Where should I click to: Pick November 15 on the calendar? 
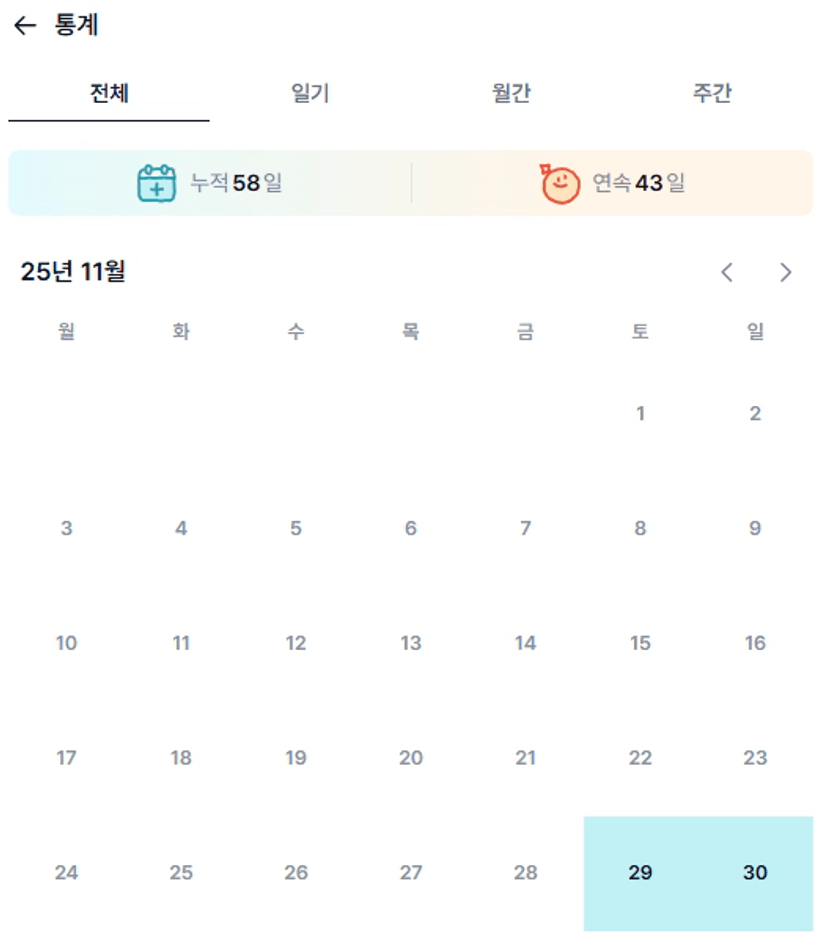640,643
